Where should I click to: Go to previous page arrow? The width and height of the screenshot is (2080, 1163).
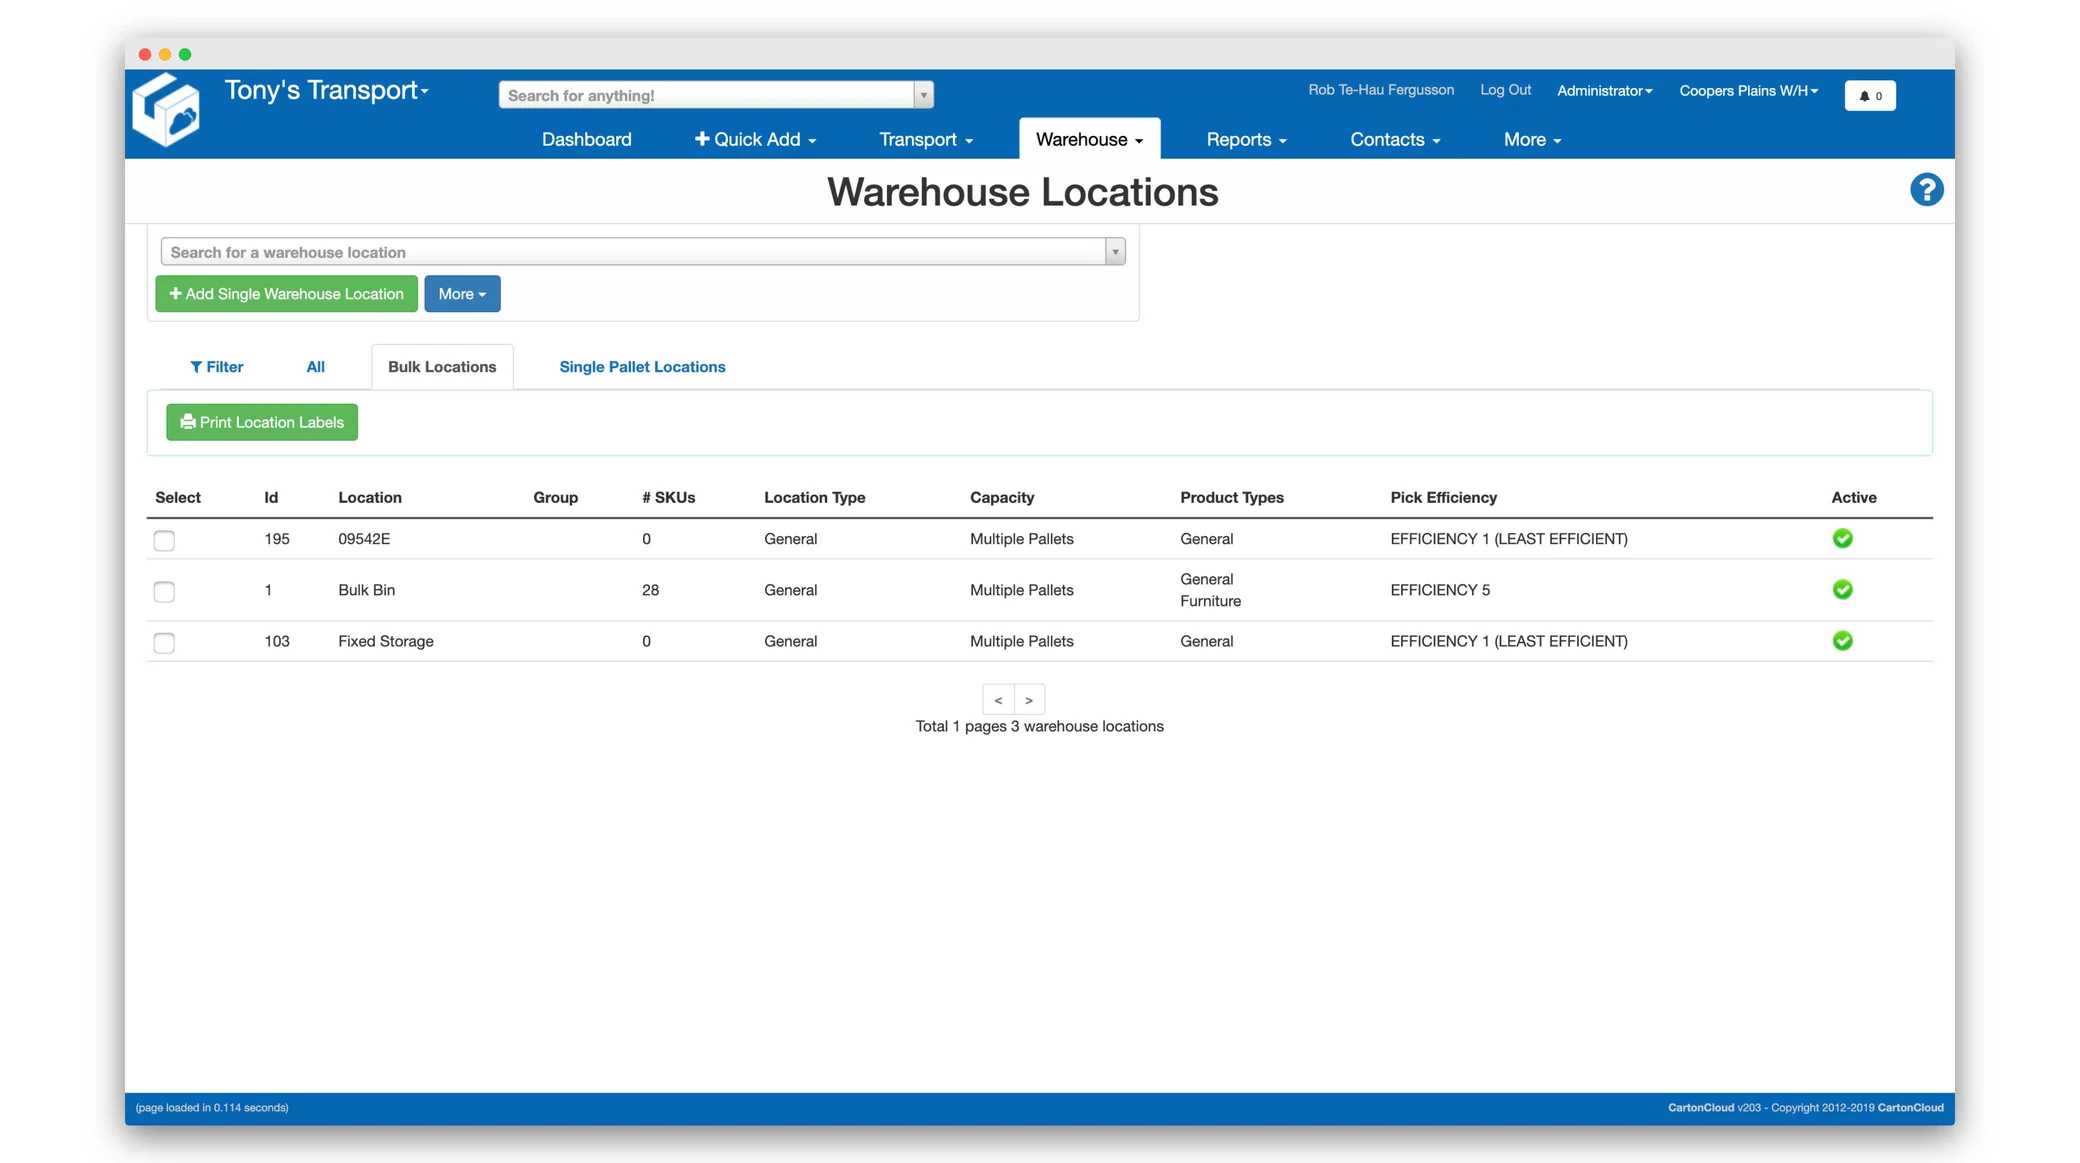click(998, 700)
